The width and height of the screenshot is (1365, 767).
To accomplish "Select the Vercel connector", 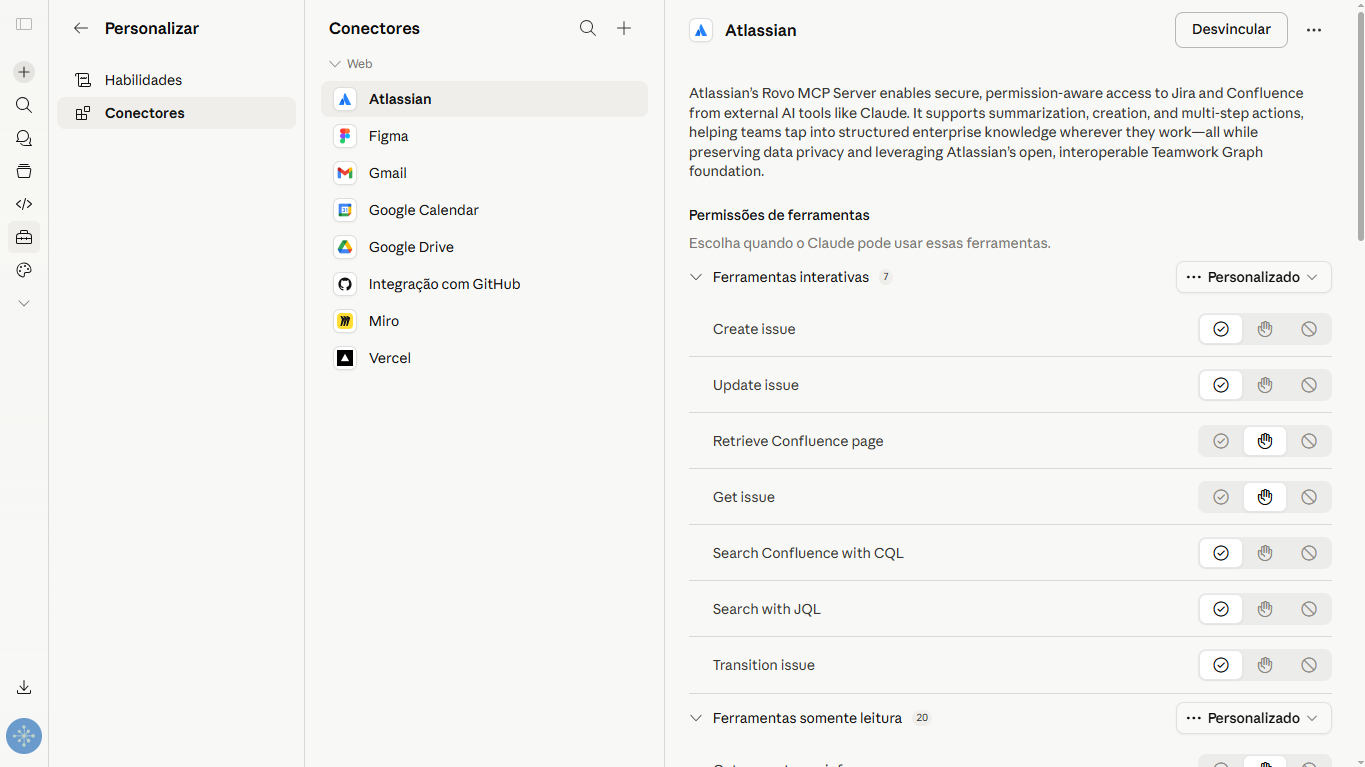I will 484,358.
